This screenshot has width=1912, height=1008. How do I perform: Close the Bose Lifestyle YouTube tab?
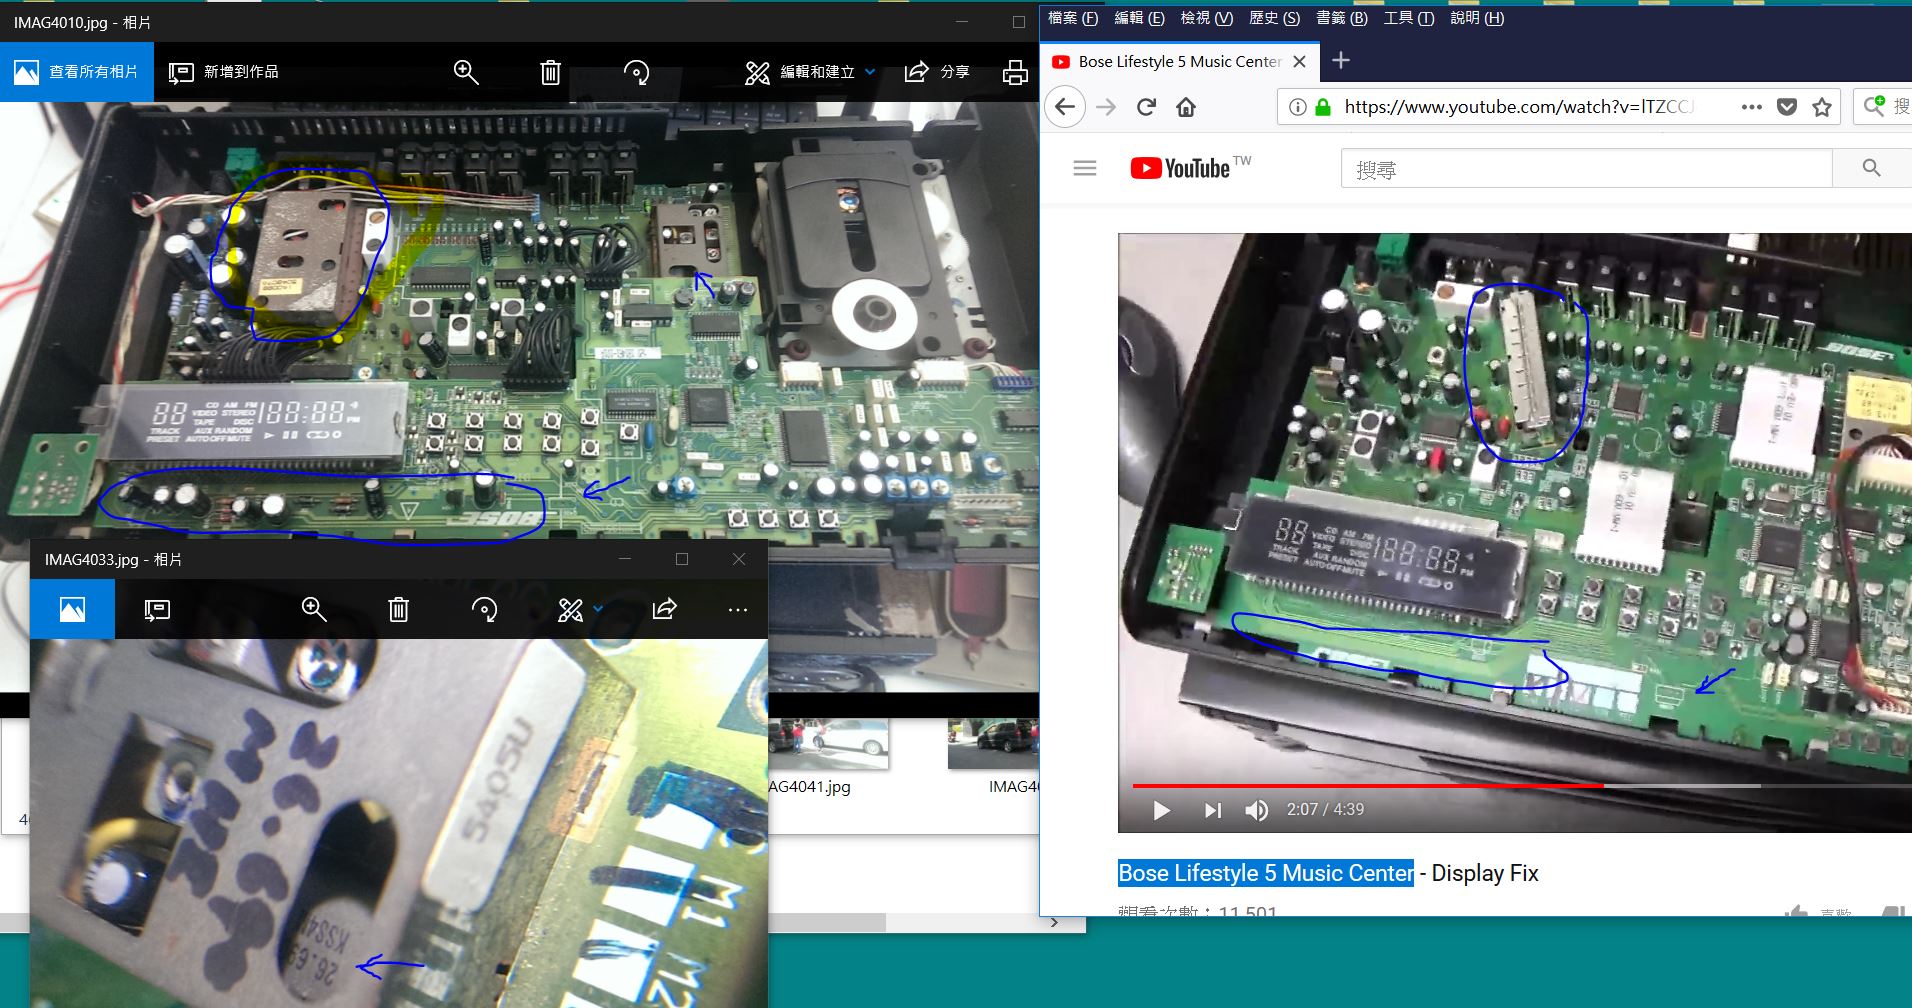pos(1299,62)
